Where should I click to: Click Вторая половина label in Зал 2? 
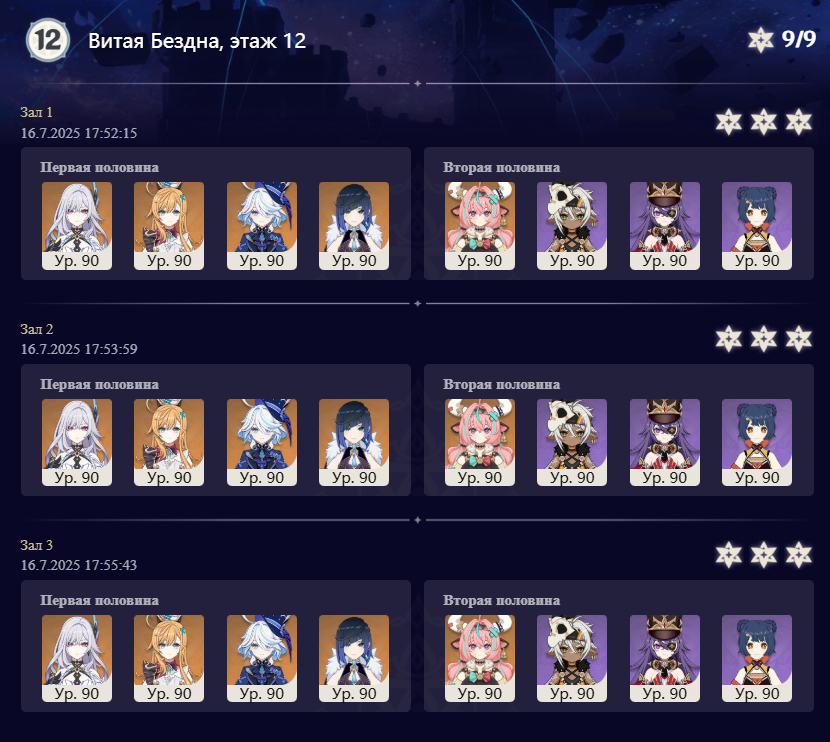coord(501,385)
